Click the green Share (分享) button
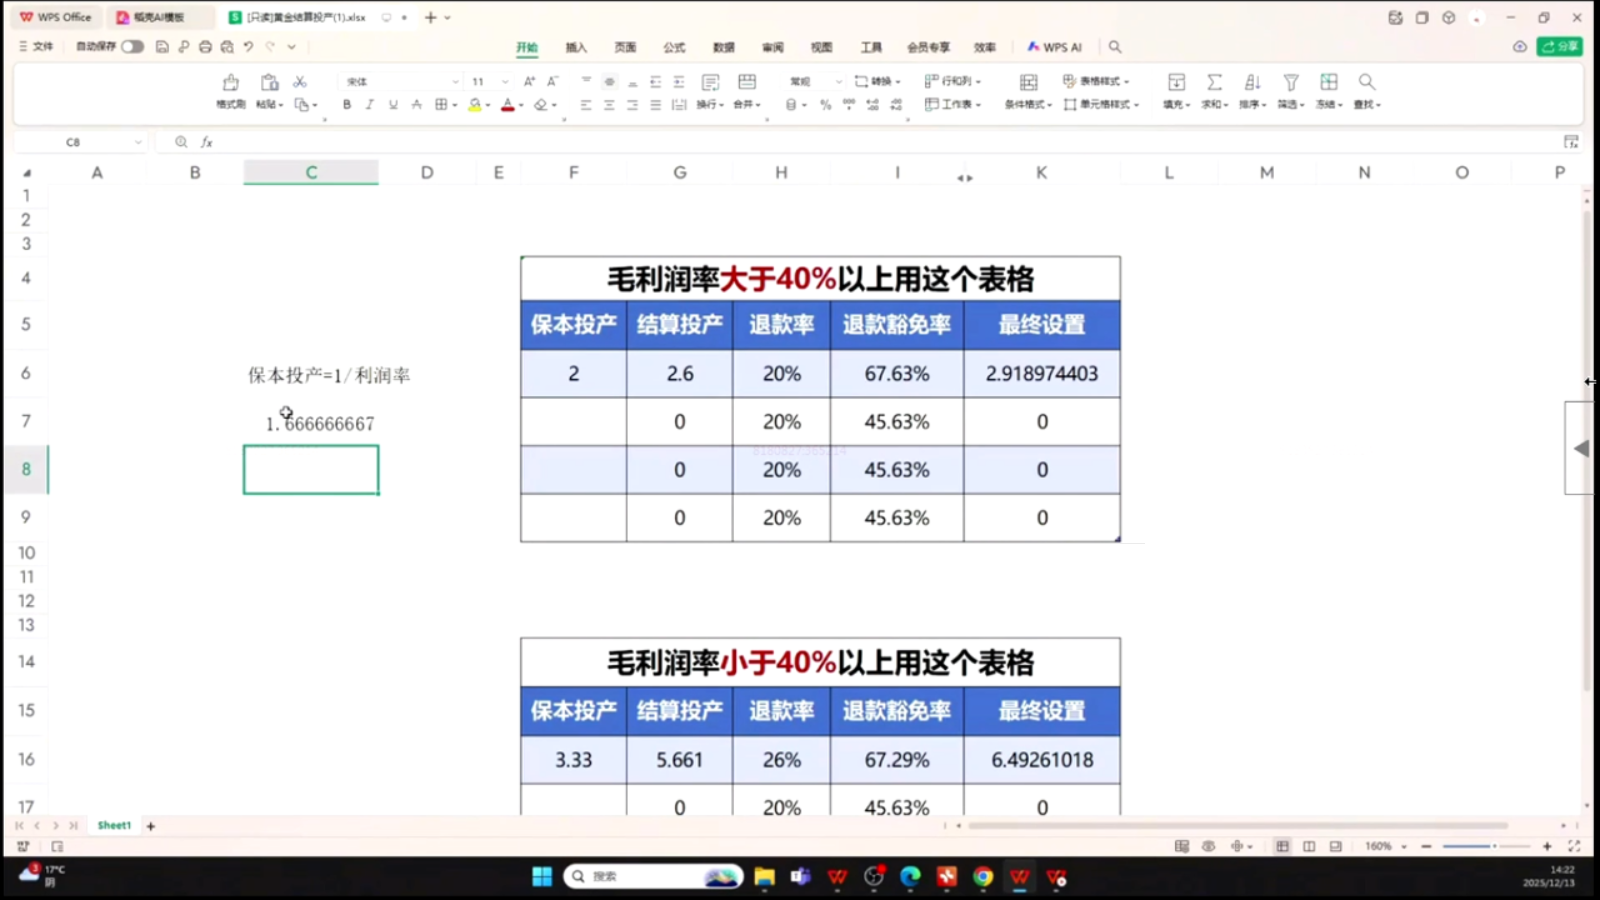 pos(1559,47)
